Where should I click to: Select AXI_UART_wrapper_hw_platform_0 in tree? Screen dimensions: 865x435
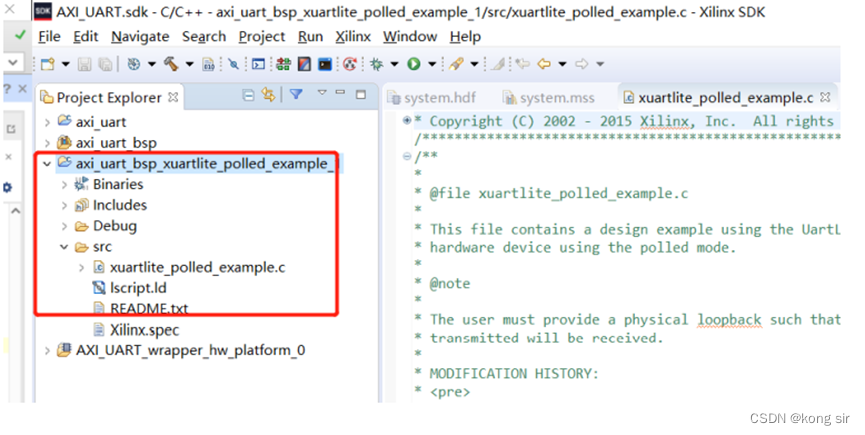pos(181,351)
